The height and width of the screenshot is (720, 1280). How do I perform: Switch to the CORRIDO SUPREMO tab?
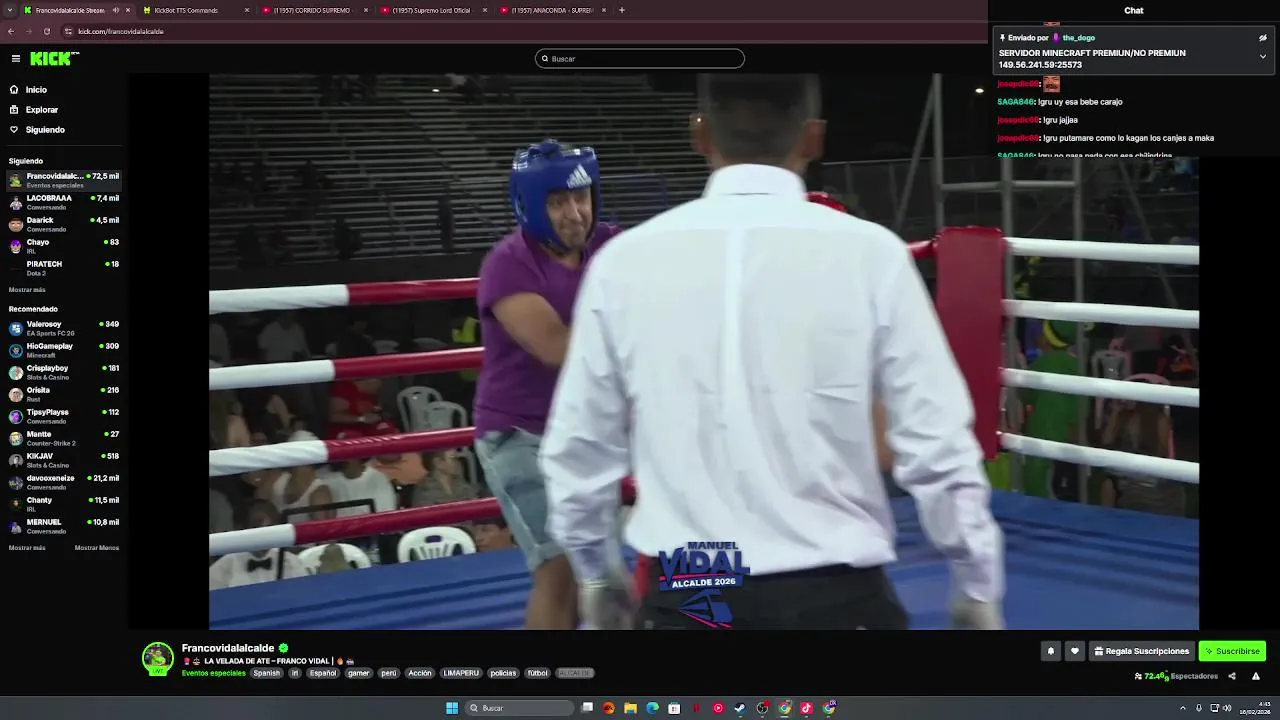[x=314, y=10]
